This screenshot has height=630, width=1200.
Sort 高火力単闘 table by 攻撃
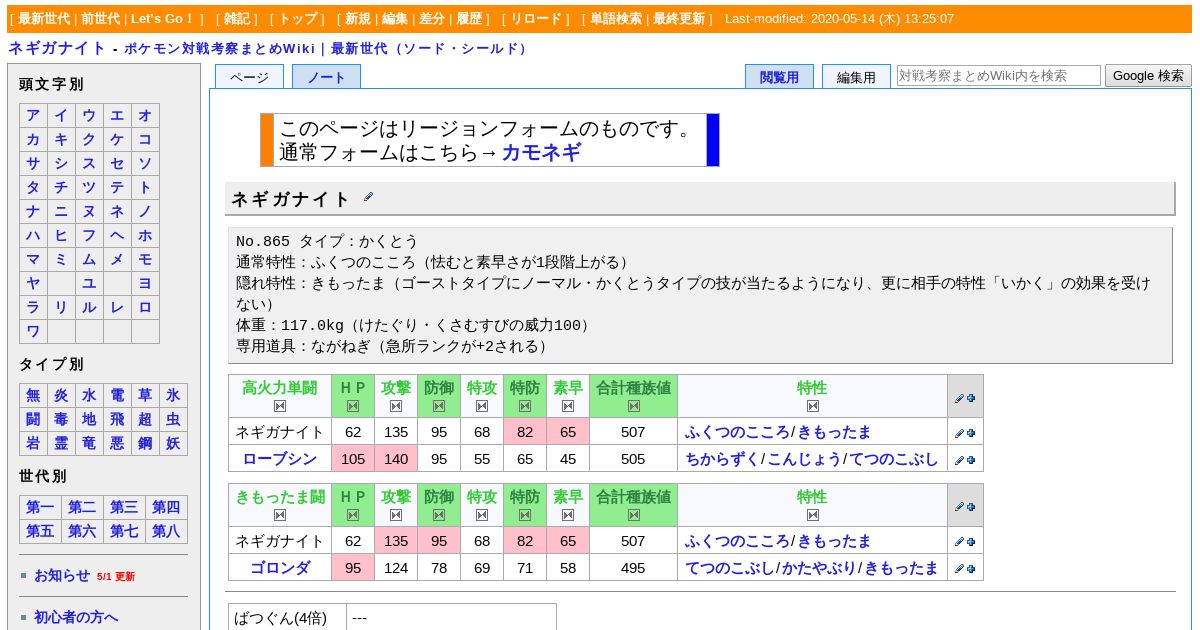click(x=396, y=406)
